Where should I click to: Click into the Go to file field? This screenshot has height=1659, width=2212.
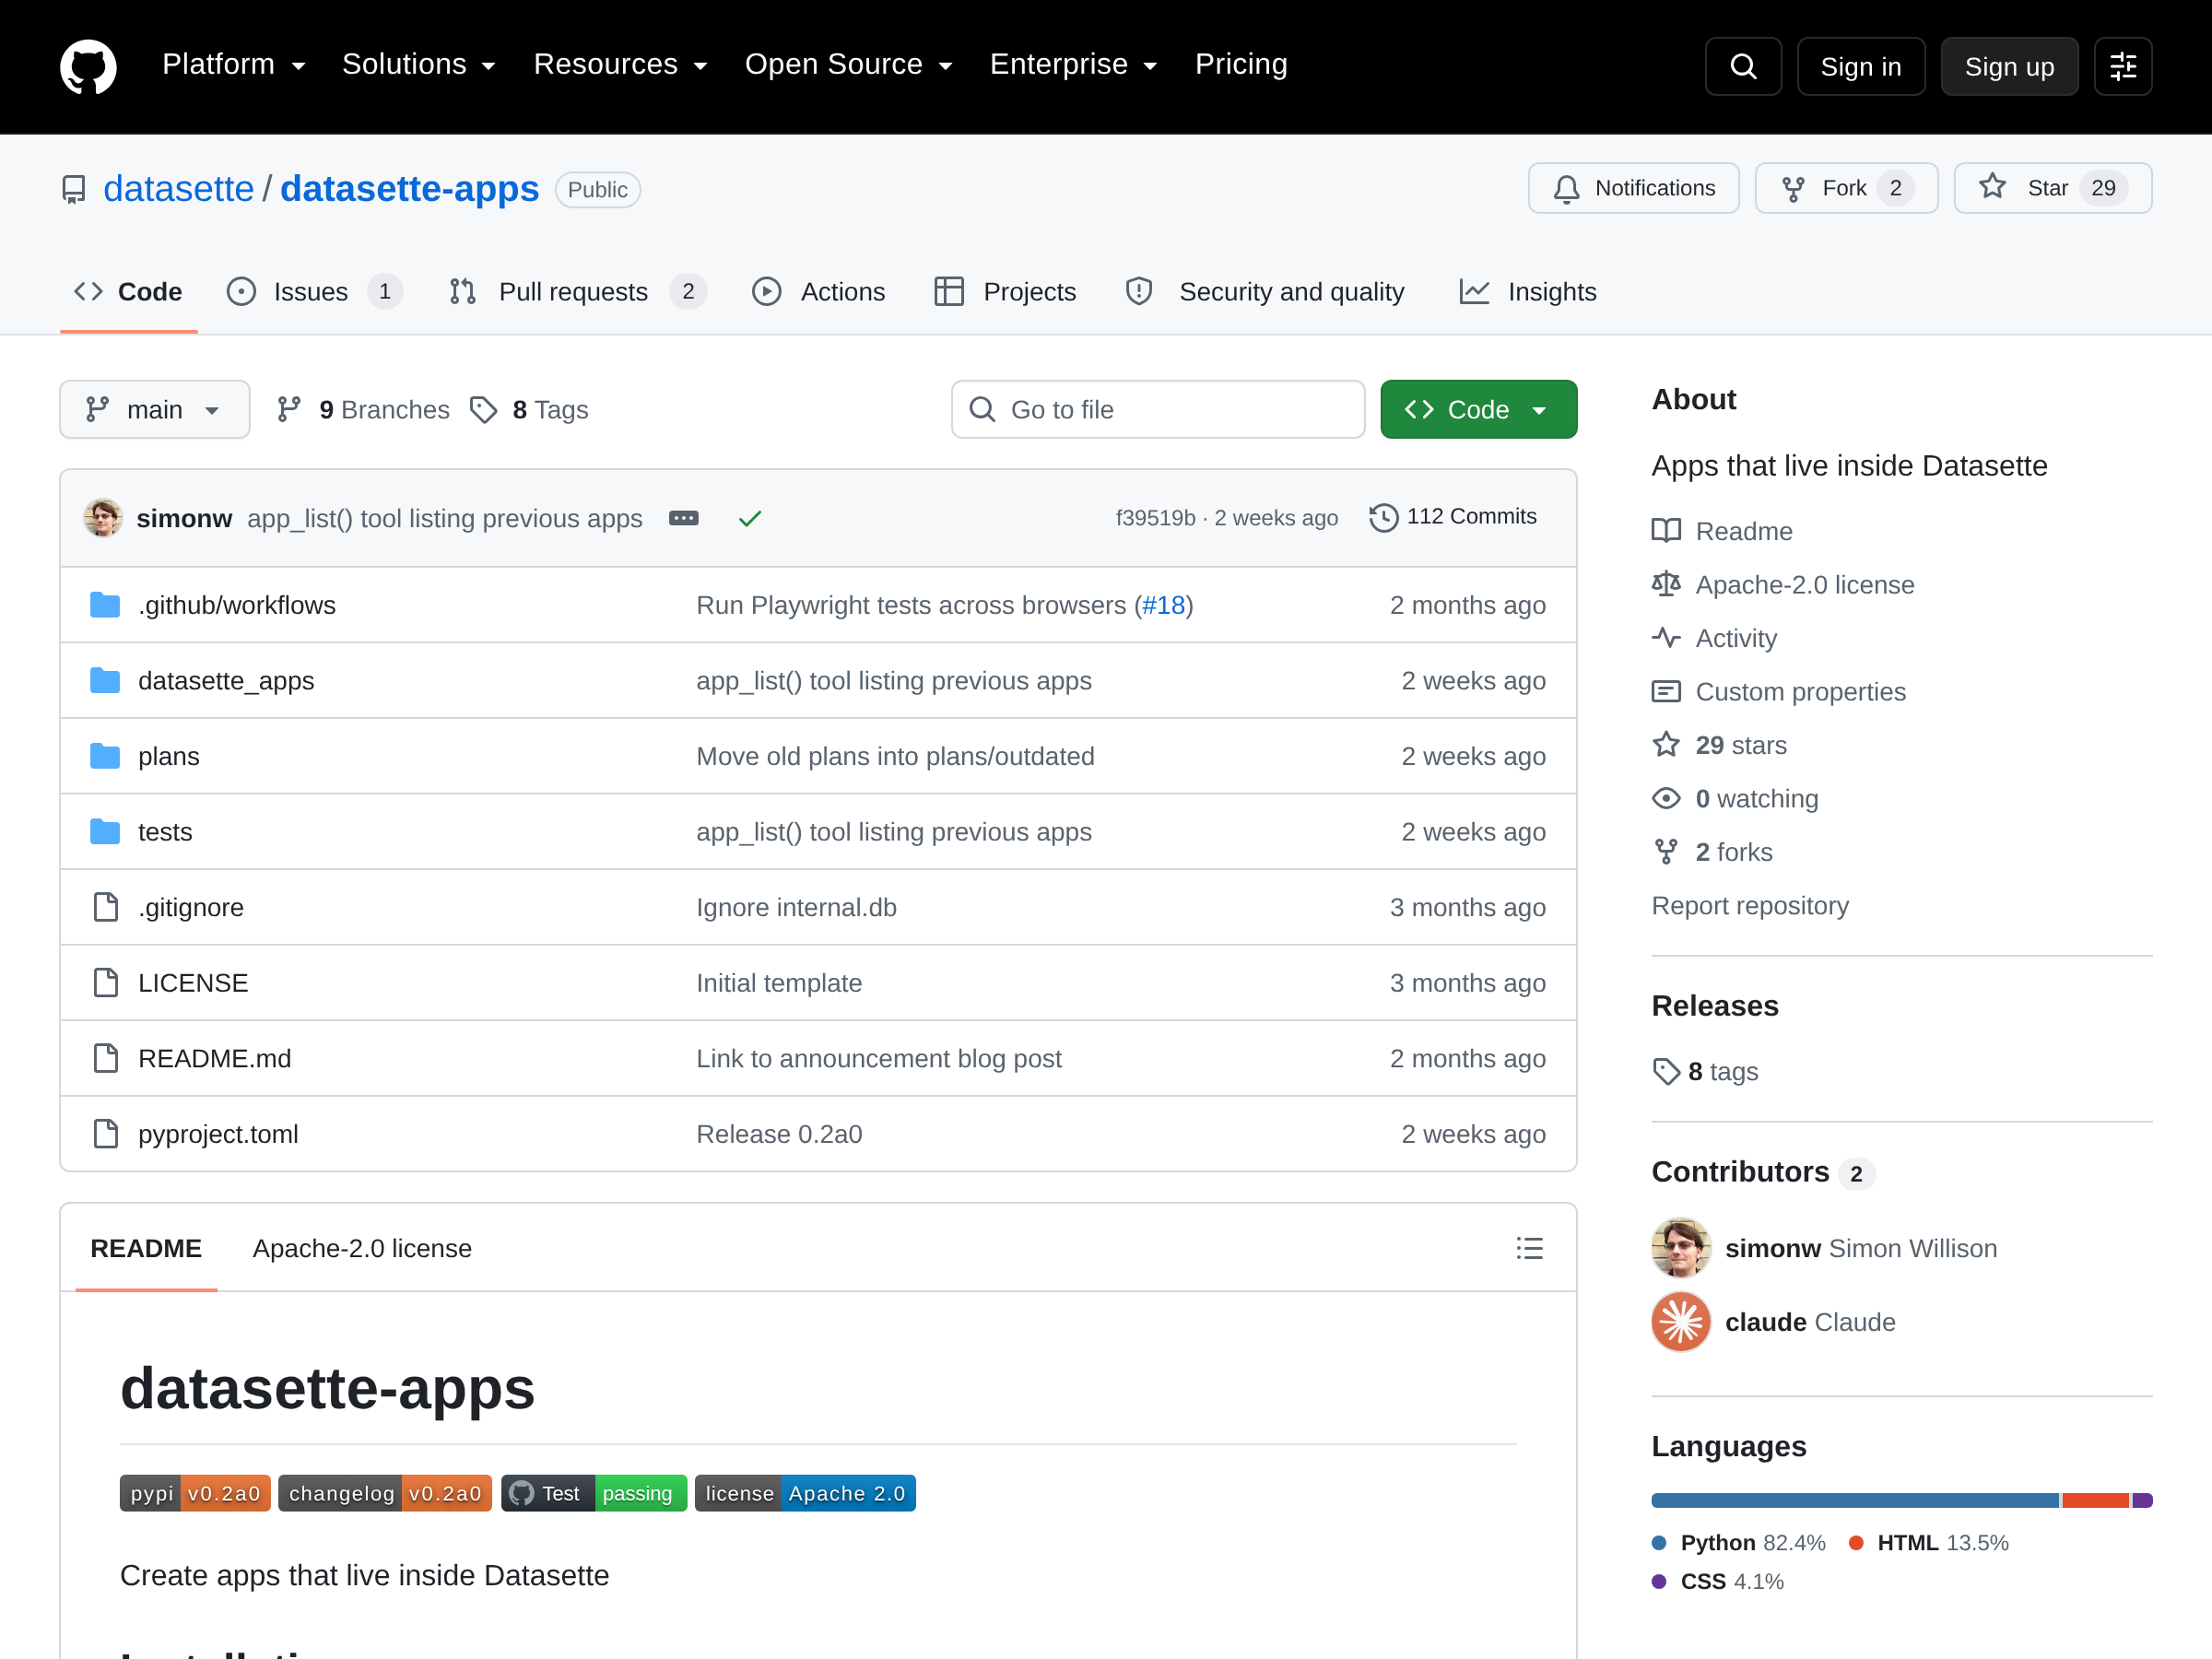1158,409
